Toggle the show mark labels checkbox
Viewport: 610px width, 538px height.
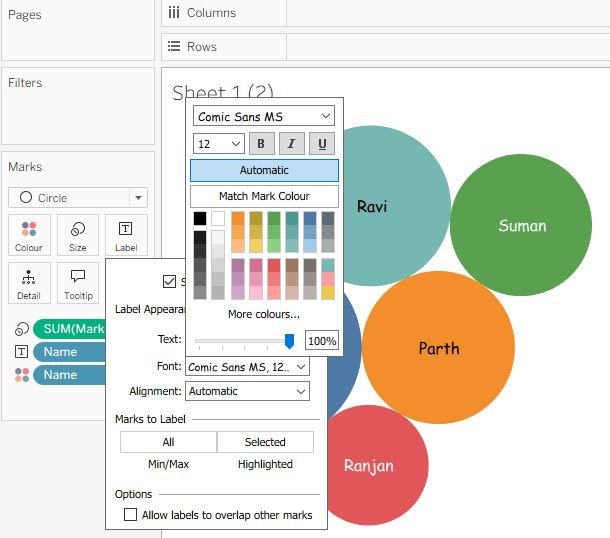tap(169, 281)
